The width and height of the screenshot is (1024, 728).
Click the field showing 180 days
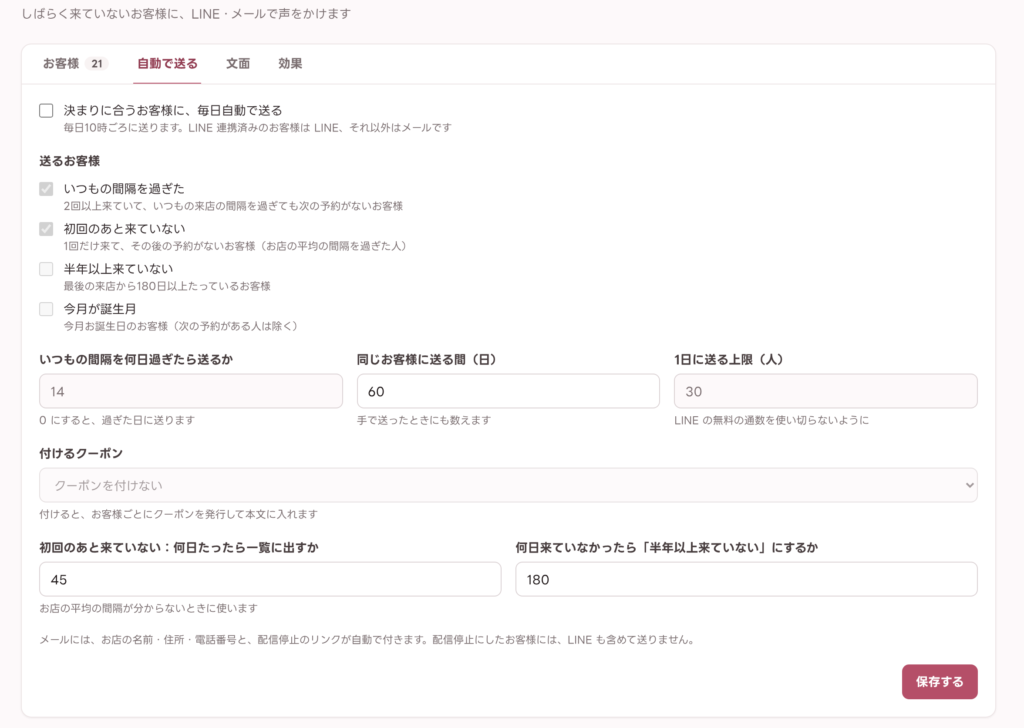click(x=746, y=579)
